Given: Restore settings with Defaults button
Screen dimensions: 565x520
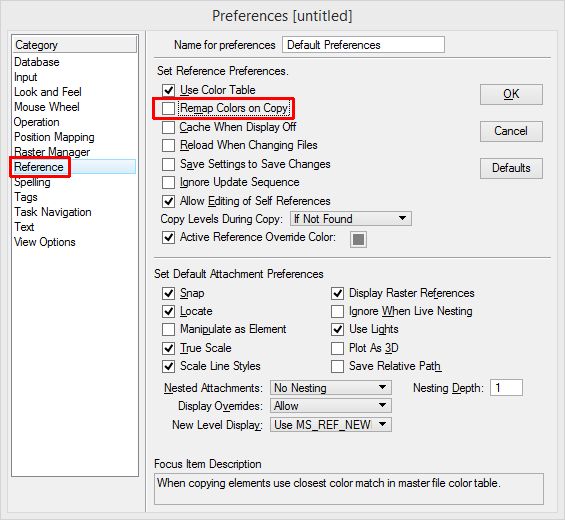Looking at the screenshot, I should (511, 168).
